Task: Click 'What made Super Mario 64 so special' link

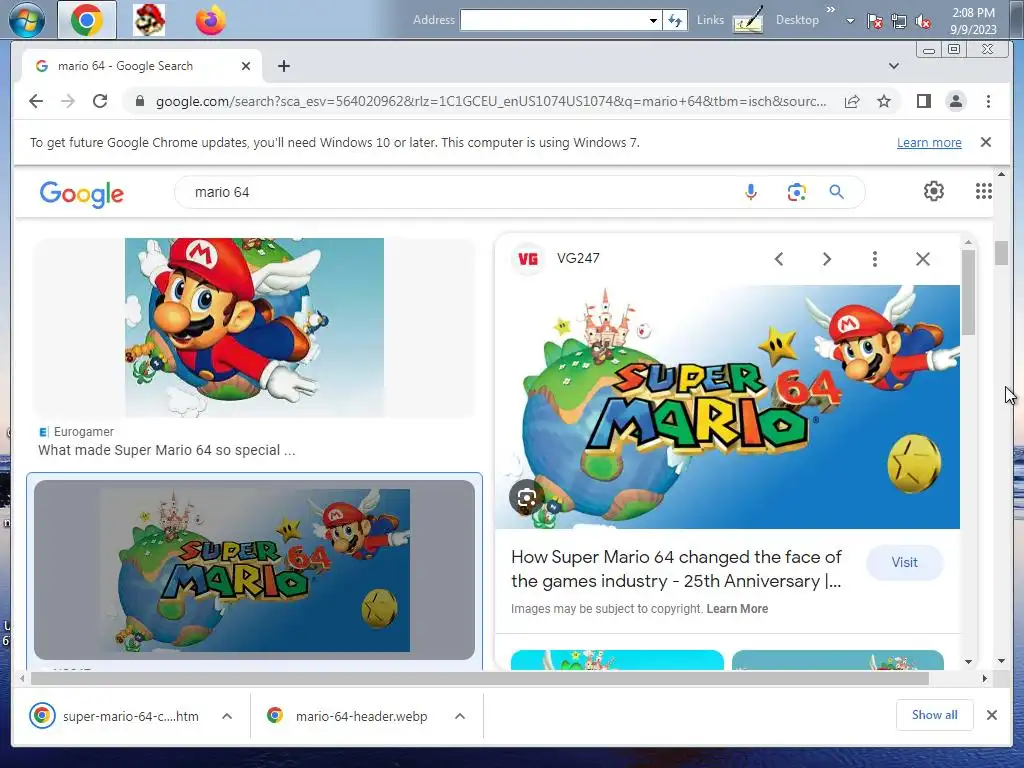Action: (167, 450)
